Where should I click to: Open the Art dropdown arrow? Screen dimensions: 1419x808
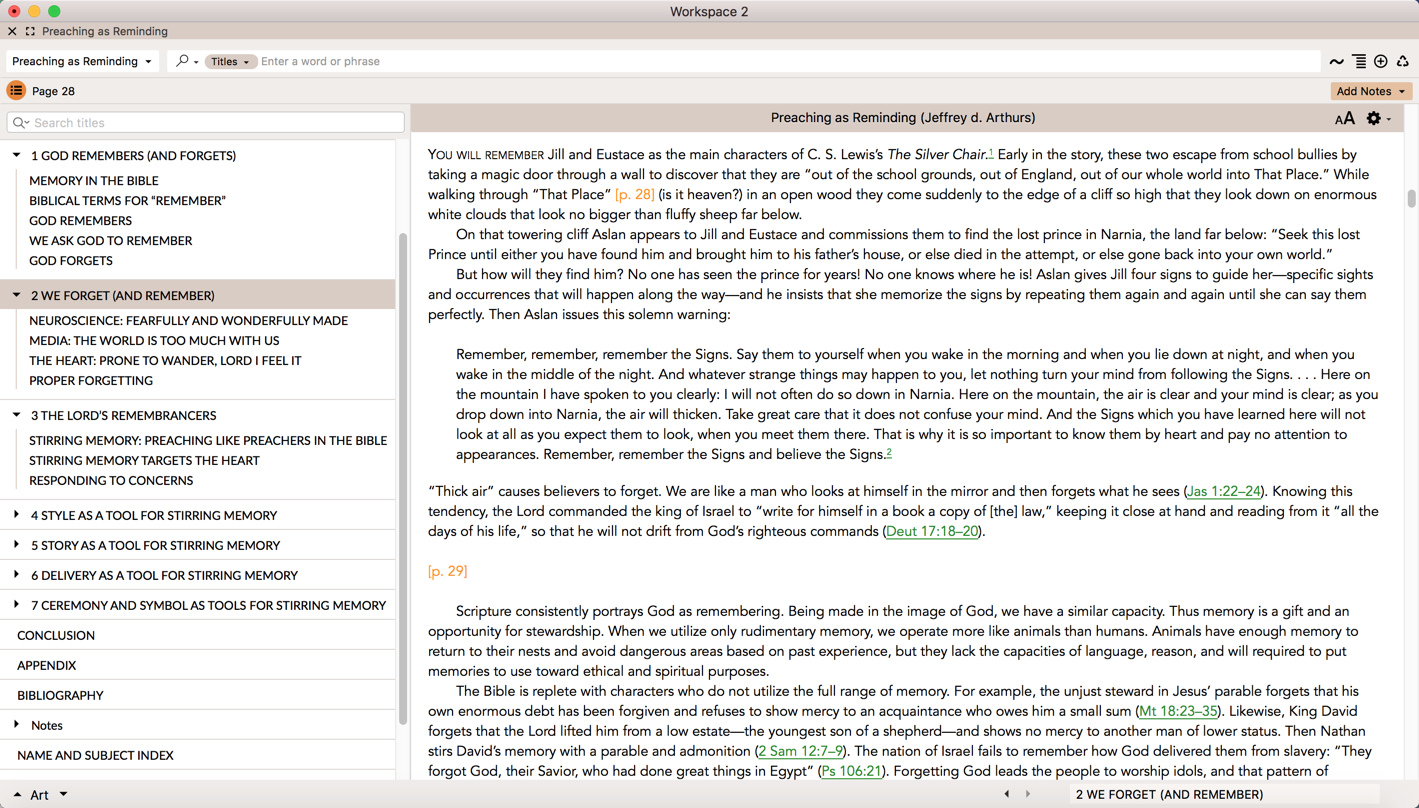63,795
